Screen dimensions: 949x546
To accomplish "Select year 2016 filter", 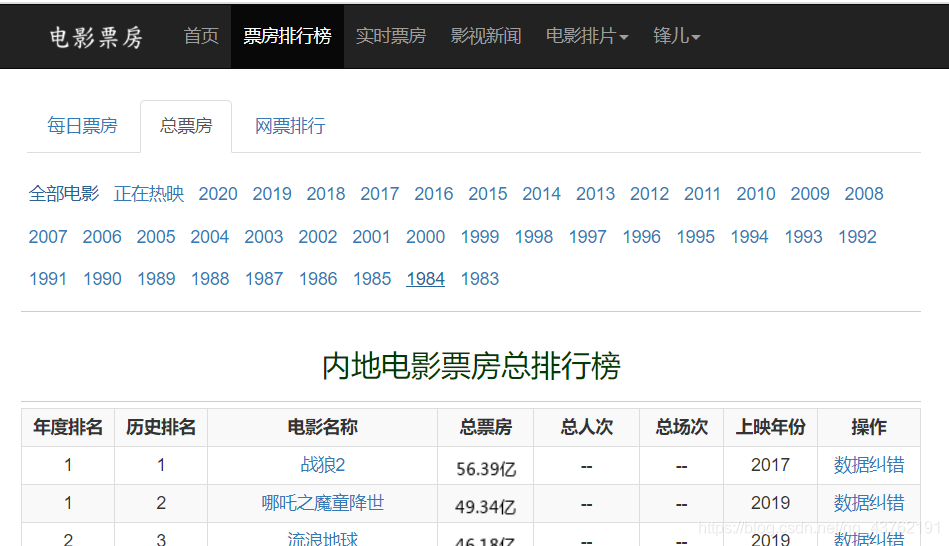I will pyautogui.click(x=433, y=194).
